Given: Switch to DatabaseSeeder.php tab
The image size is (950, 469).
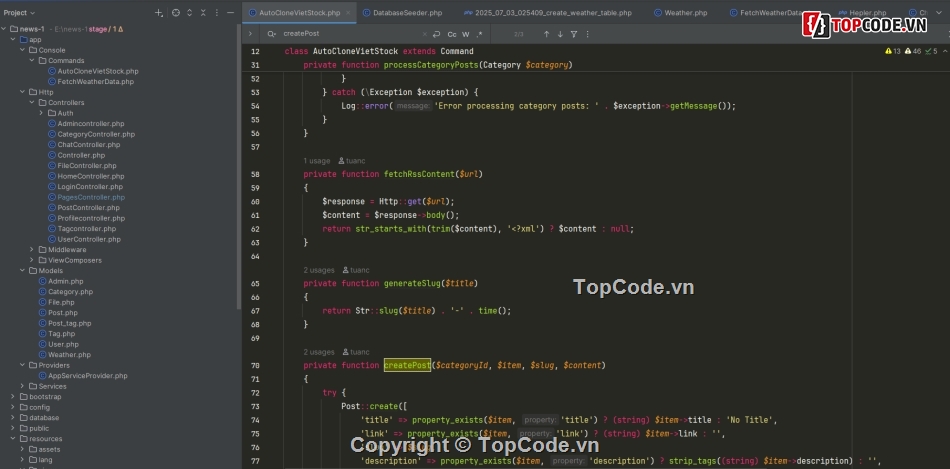Looking at the screenshot, I should [x=402, y=13].
